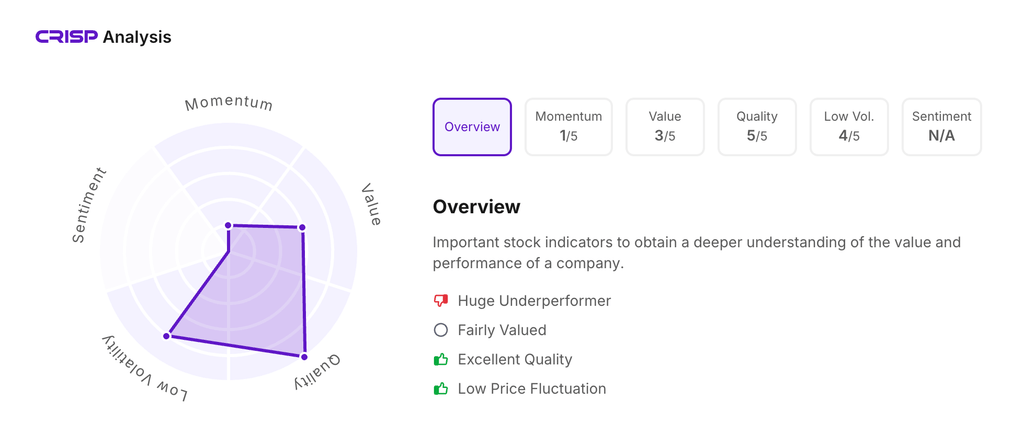The image size is (1024, 437).
Task: Switch to the Value 3/5 tab
Action: point(665,127)
